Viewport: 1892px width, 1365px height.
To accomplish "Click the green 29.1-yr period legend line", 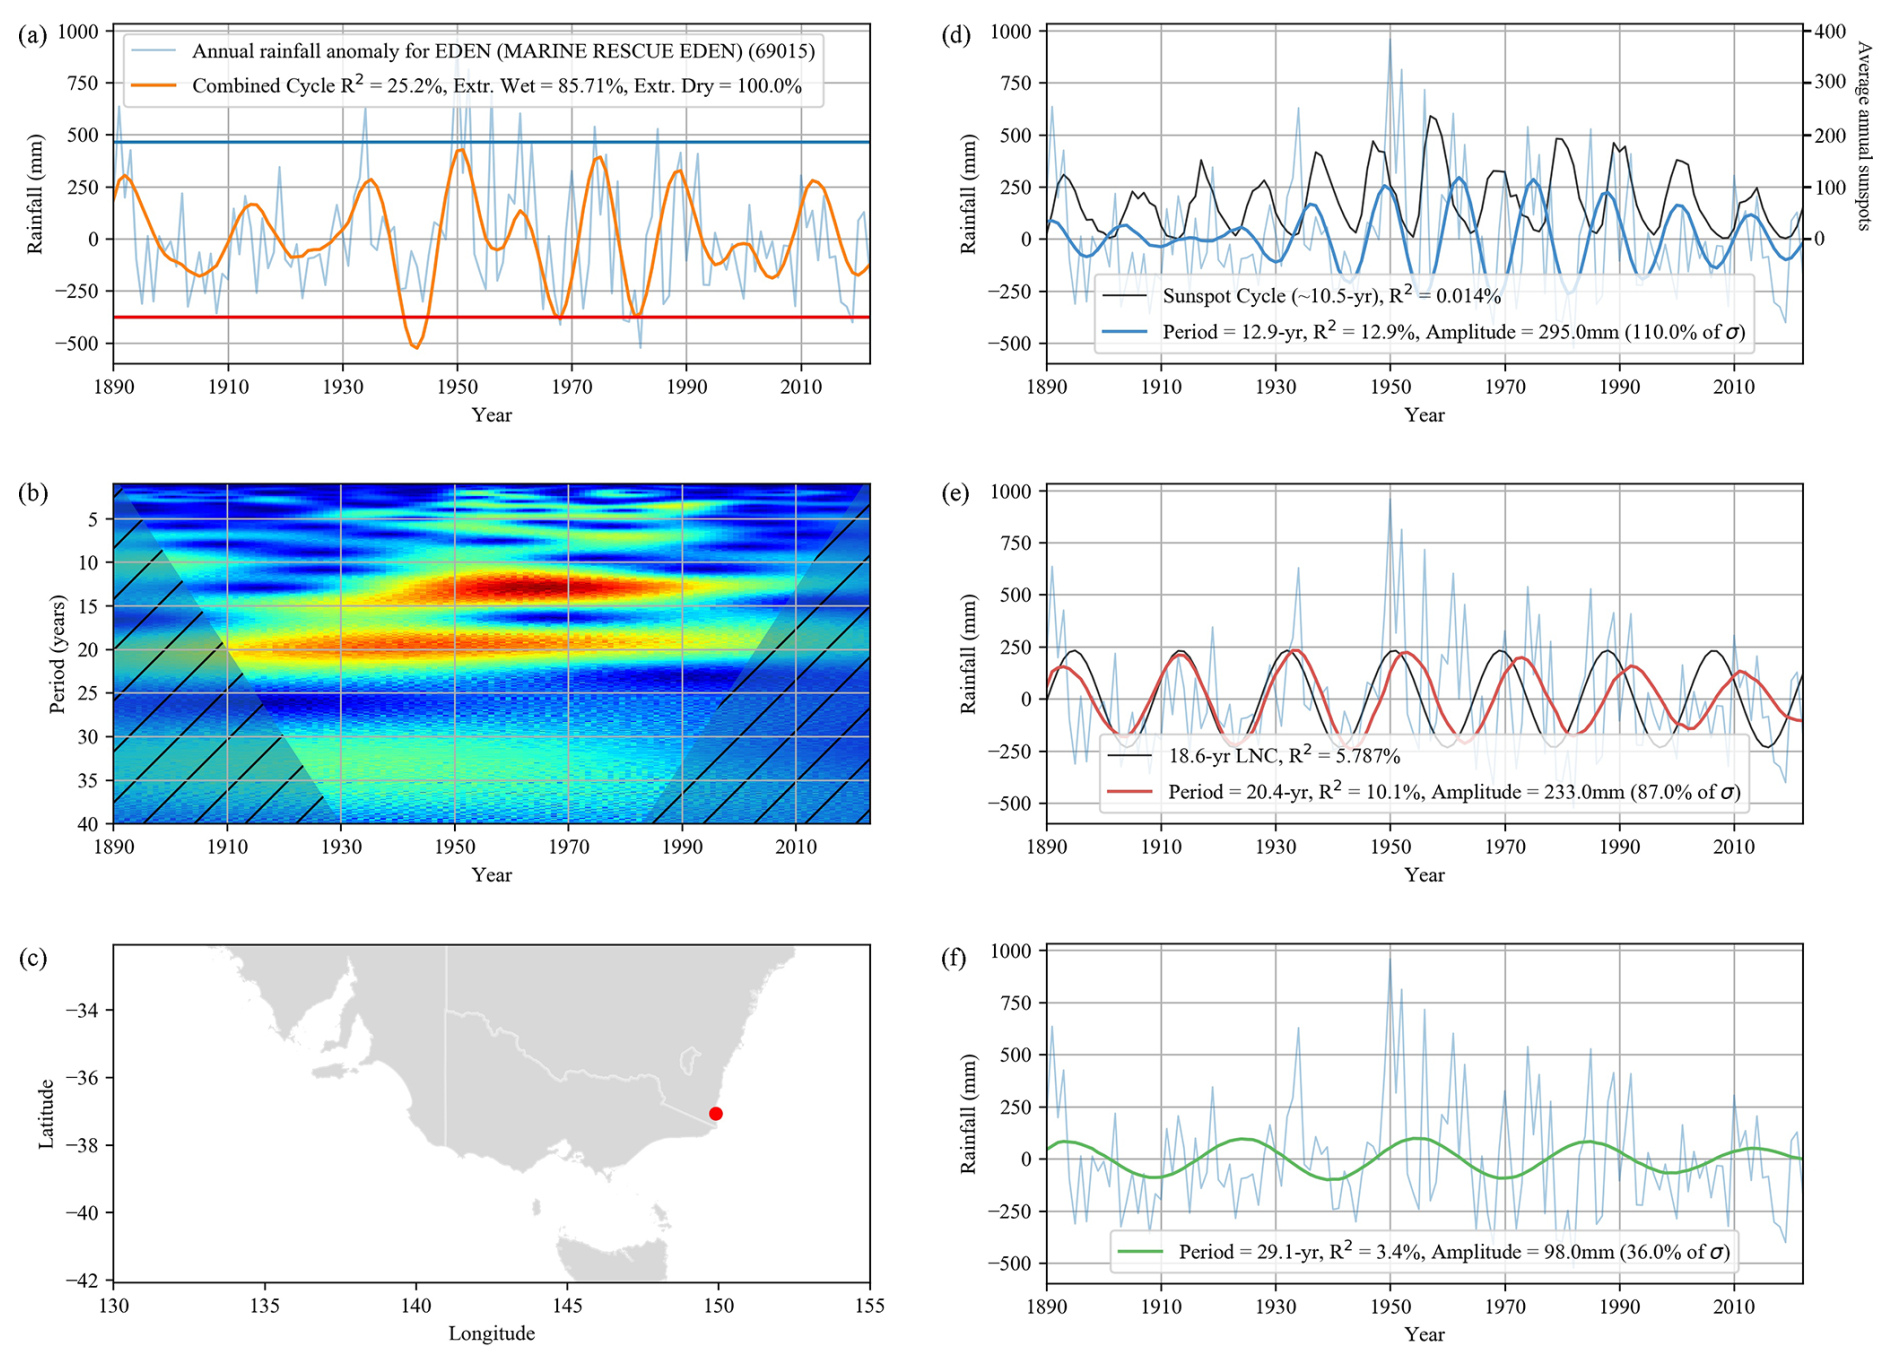I will (1140, 1251).
